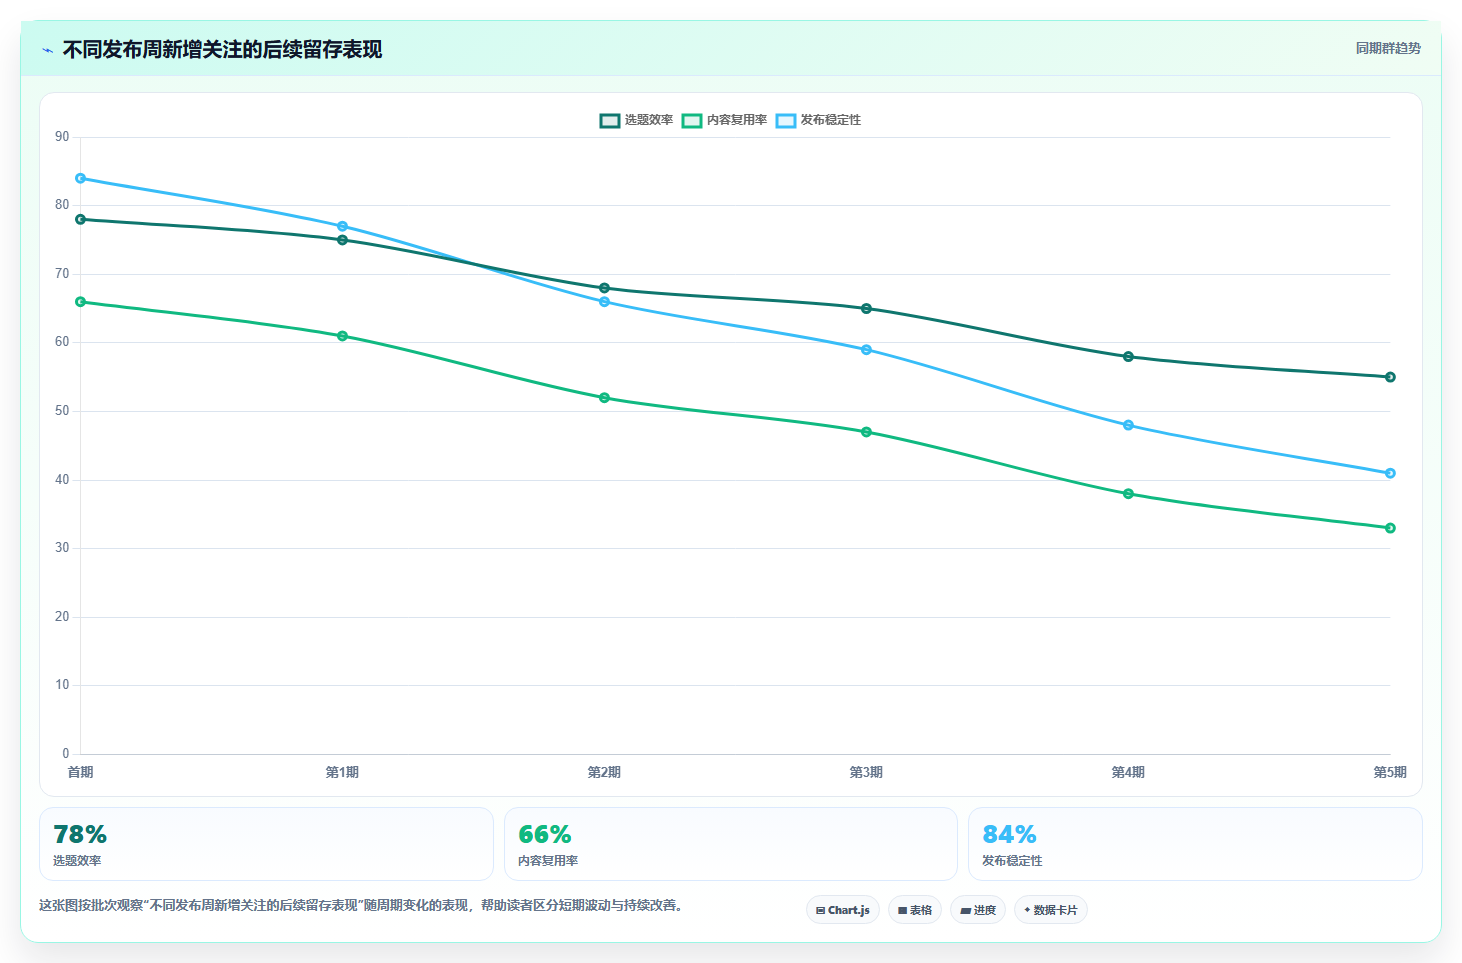The height and width of the screenshot is (963, 1462).
Task: Click the 选题效率 data point at 首期 (78)
Action: pos(81,219)
